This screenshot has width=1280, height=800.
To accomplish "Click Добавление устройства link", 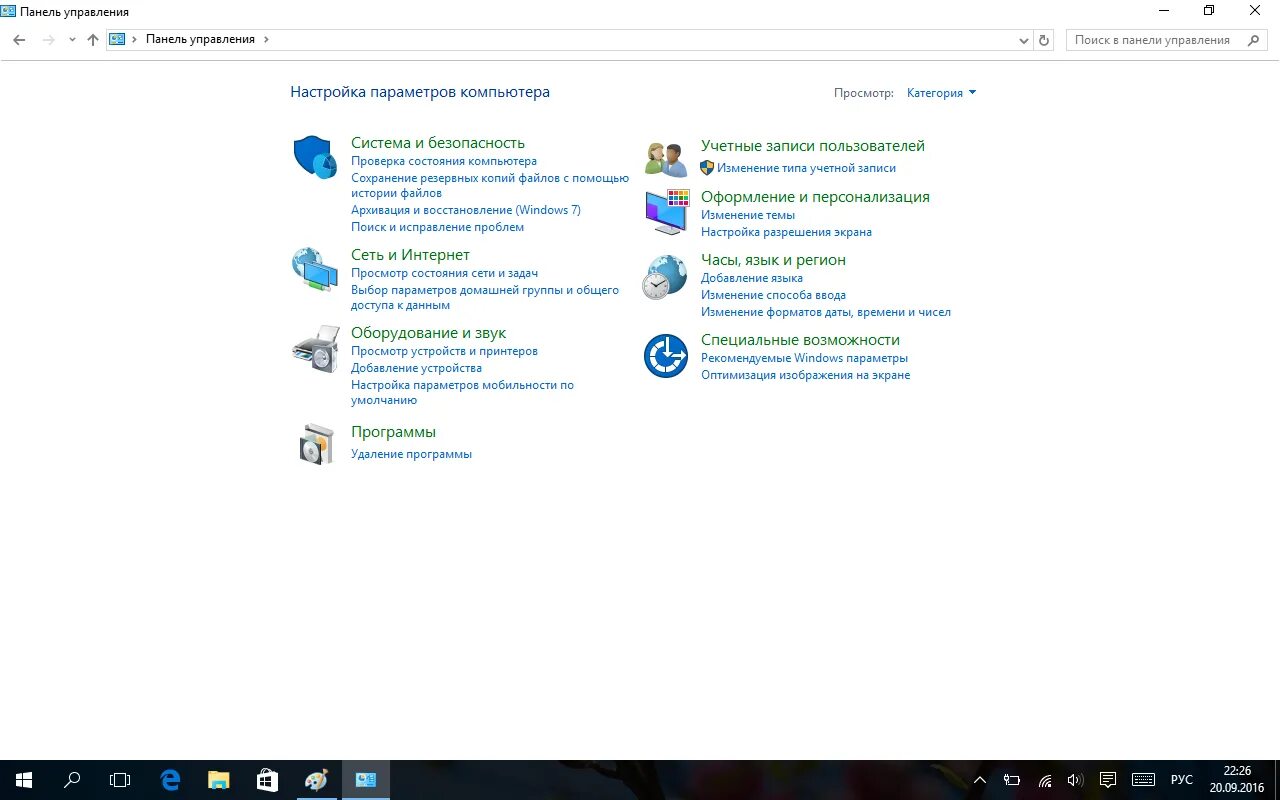I will pos(416,368).
